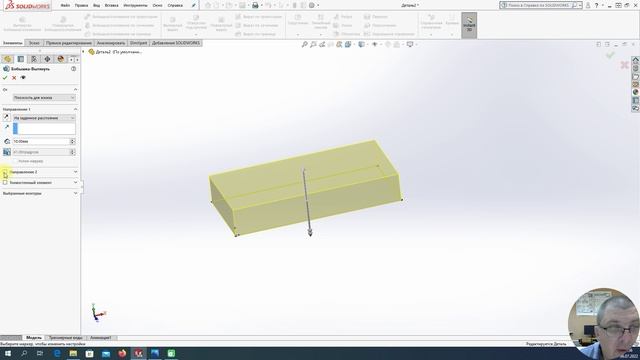Adjust the depth value spinner arrows
Screen dimensions: 640x360
coord(73,141)
